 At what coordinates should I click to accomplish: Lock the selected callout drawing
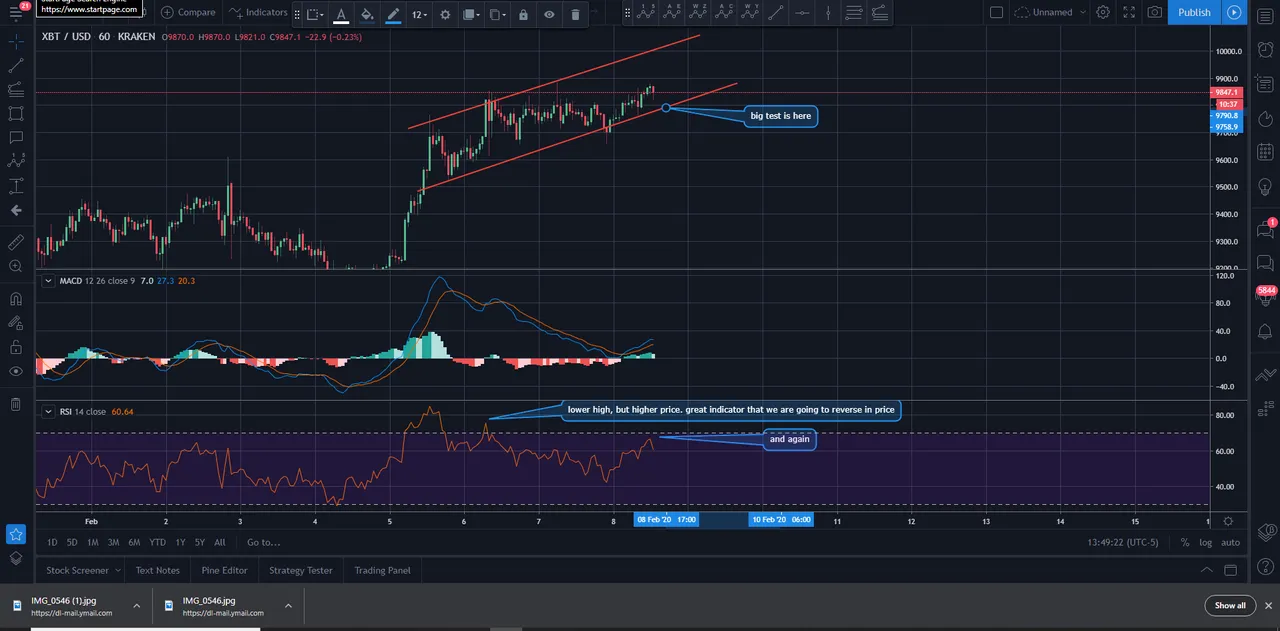click(523, 14)
